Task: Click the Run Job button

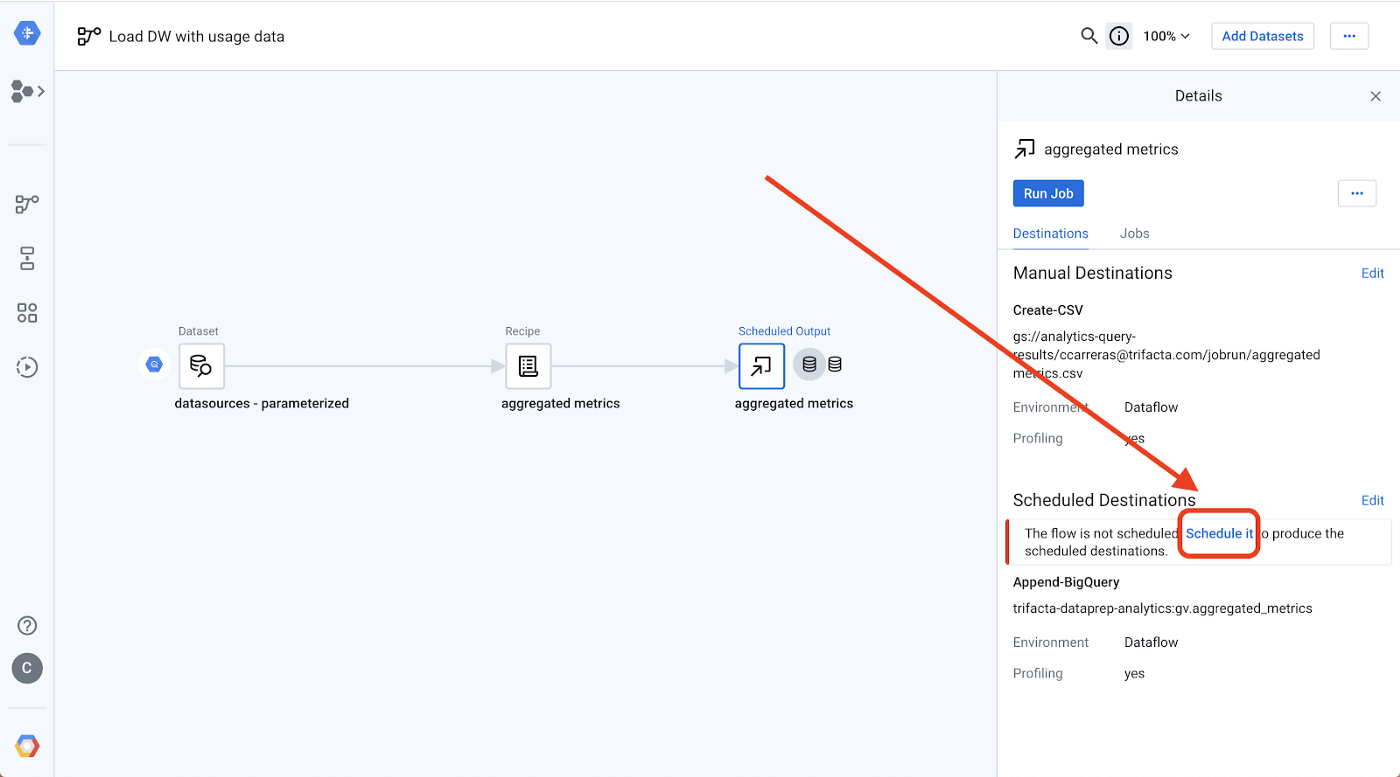Action: coord(1048,193)
